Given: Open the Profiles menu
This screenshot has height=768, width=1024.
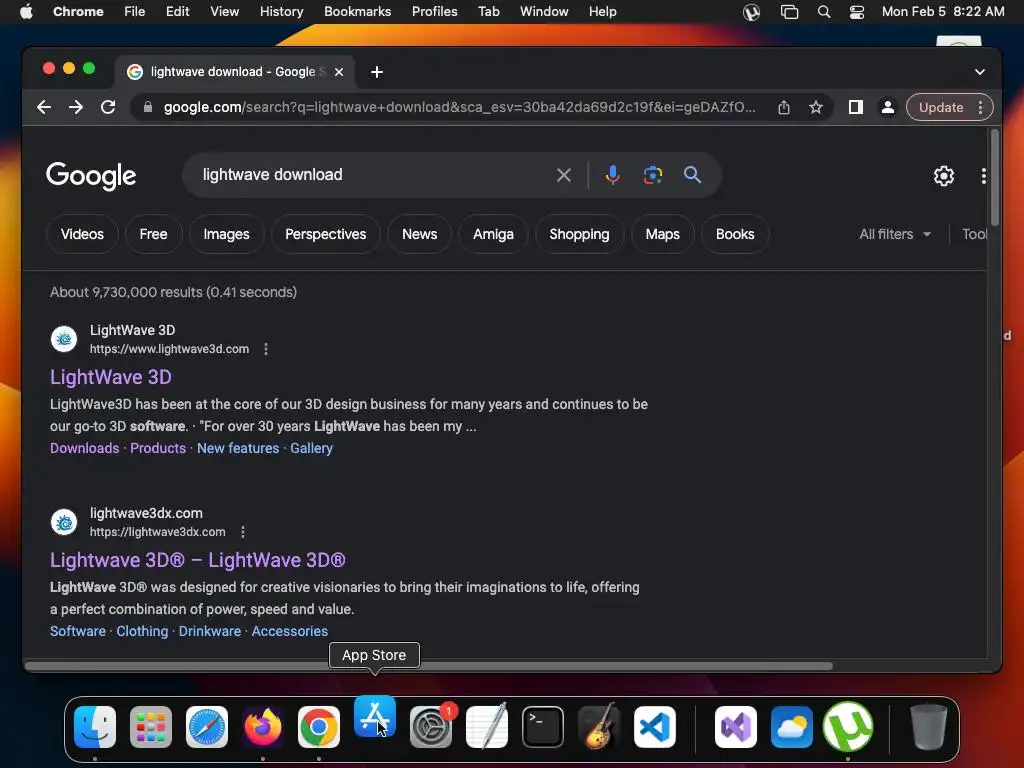Looking at the screenshot, I should click(x=434, y=12).
